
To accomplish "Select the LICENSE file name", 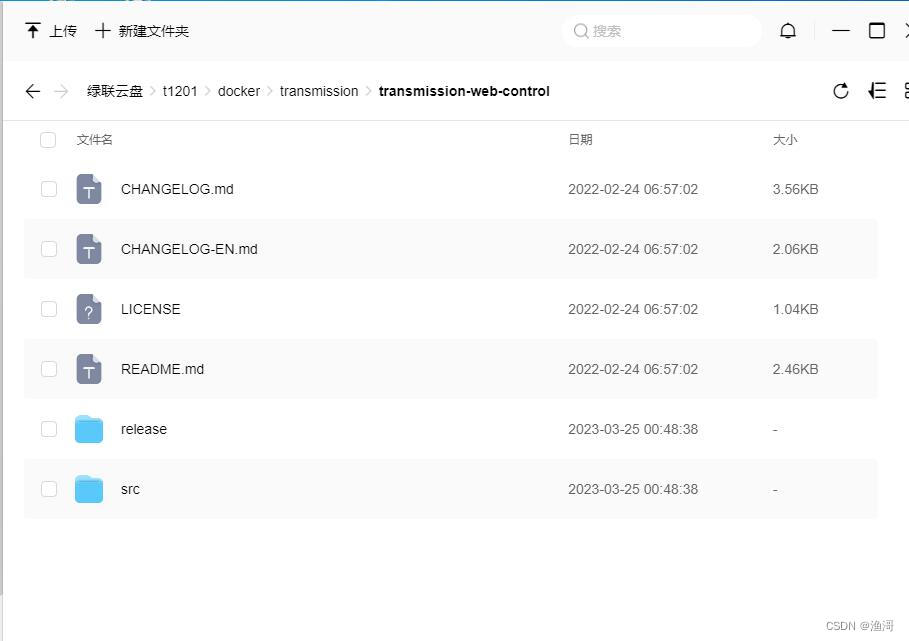I will pyautogui.click(x=151, y=309).
